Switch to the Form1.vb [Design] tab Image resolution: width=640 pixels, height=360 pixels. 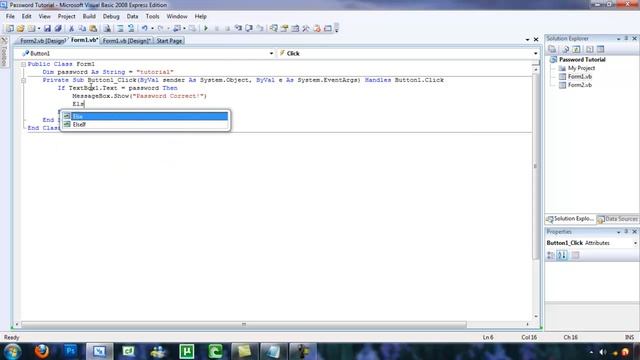pos(127,41)
